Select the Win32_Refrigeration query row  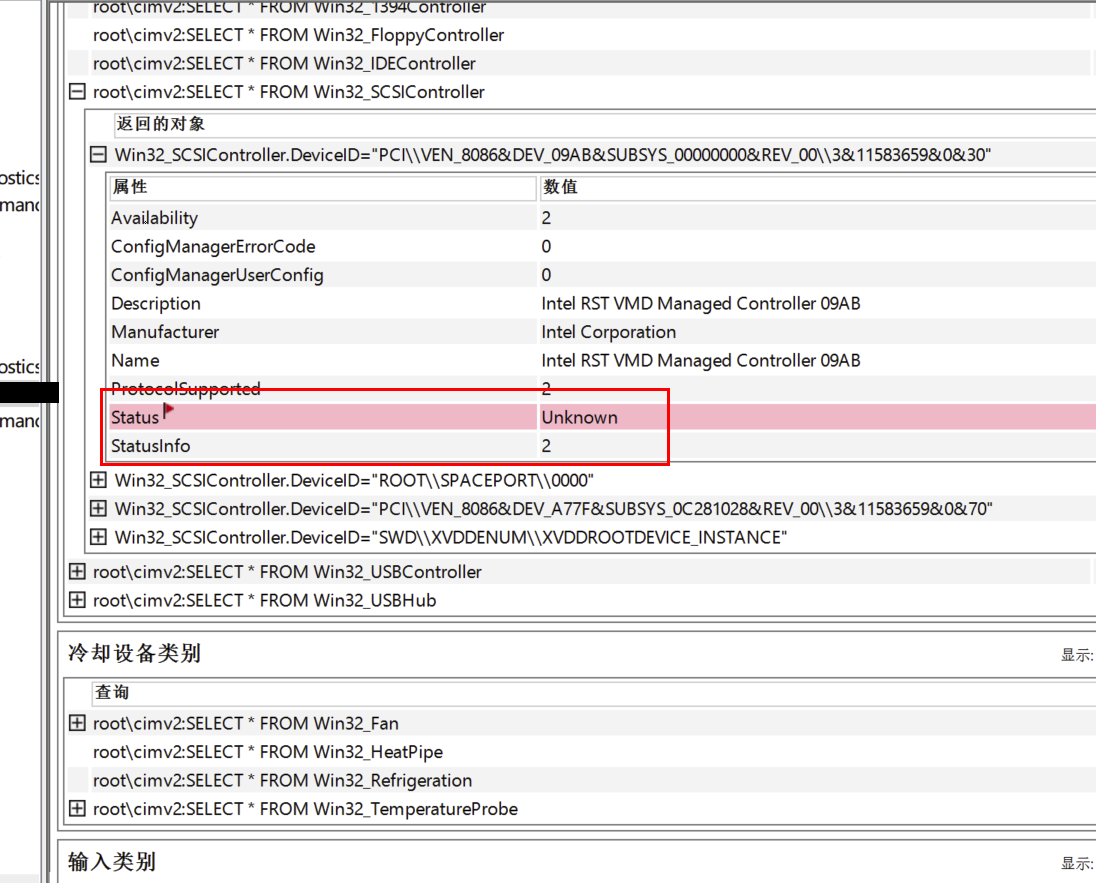[282, 780]
